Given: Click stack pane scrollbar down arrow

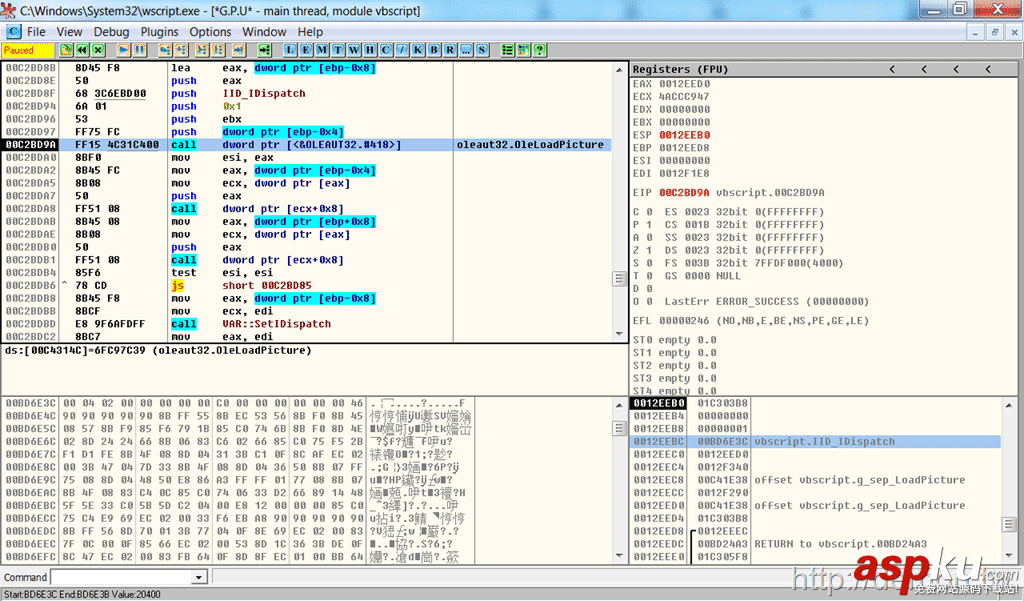Looking at the screenshot, I should (x=1009, y=556).
